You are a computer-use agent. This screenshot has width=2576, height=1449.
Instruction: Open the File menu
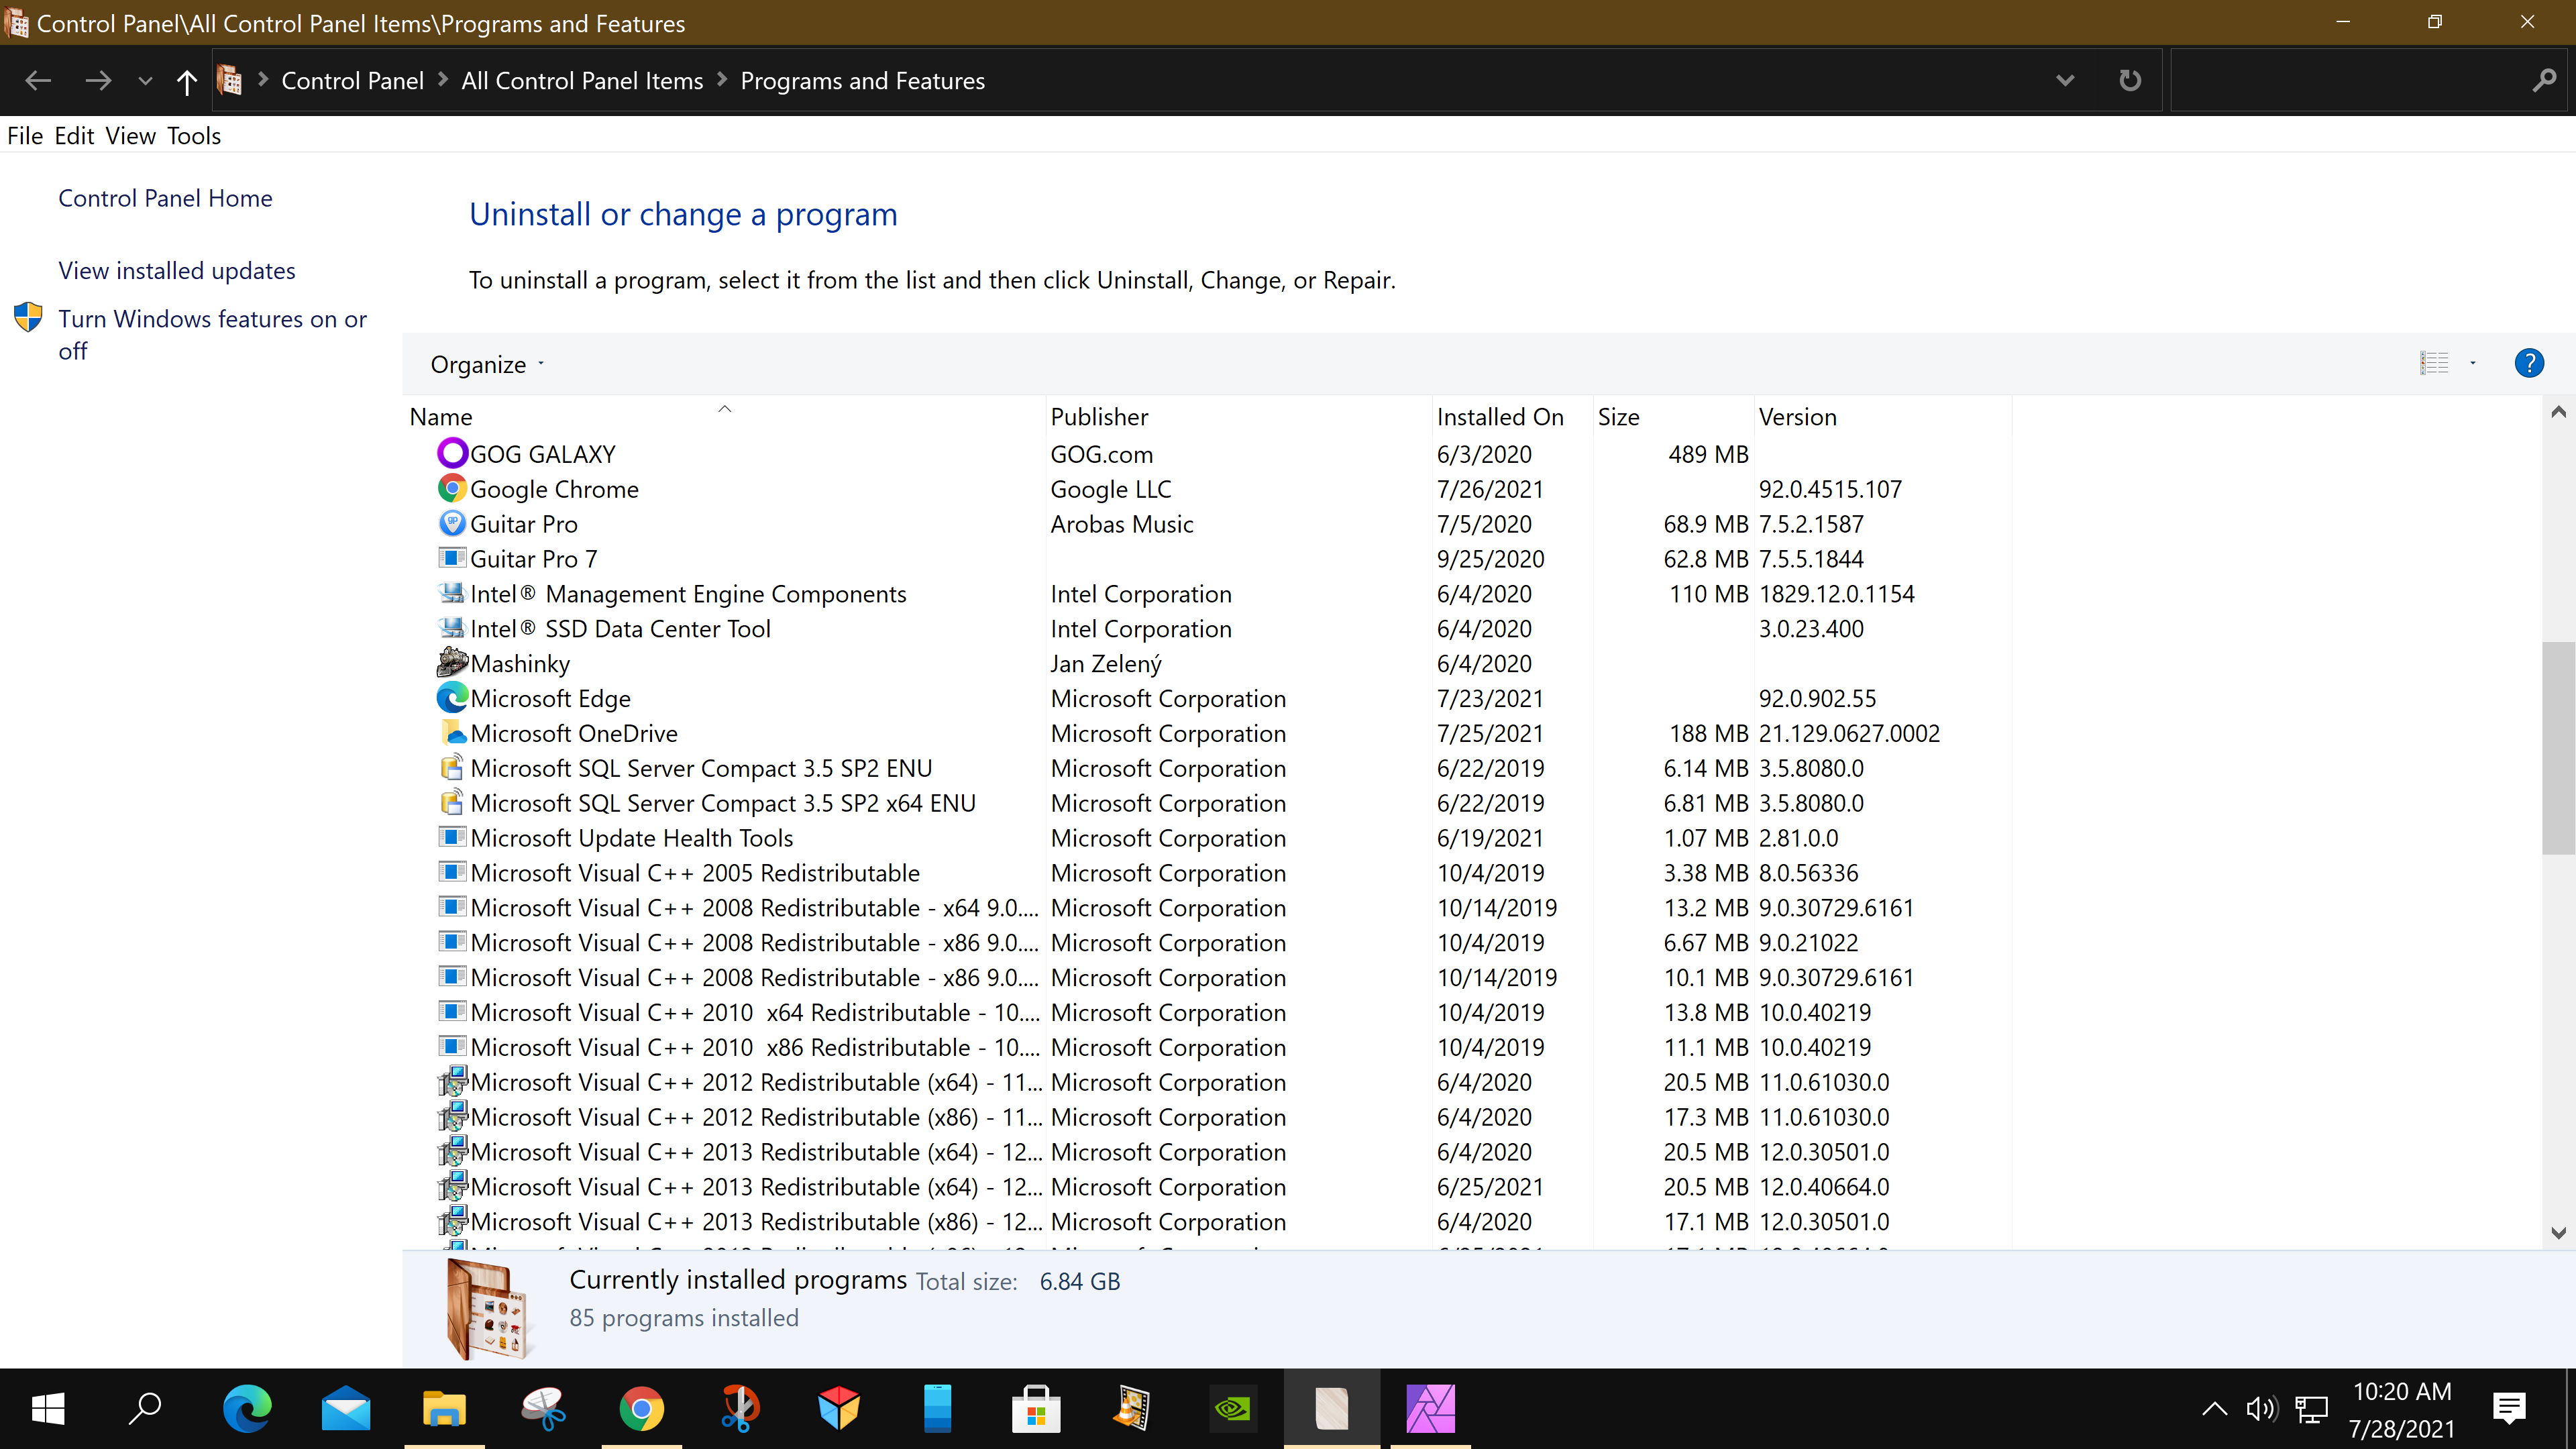coord(25,136)
